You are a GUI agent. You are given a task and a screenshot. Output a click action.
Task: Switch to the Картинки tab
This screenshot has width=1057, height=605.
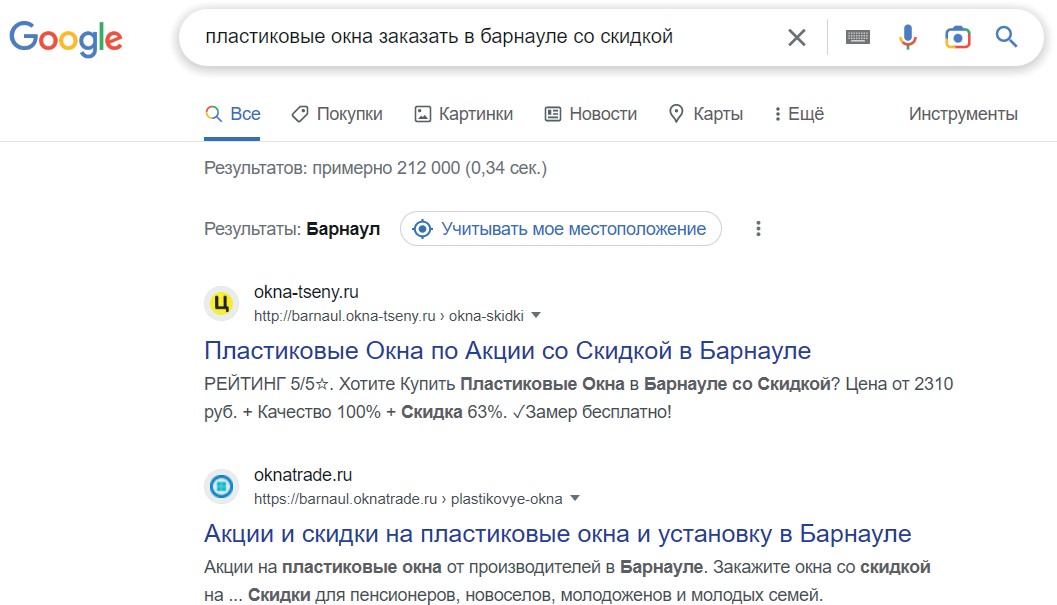tap(463, 114)
